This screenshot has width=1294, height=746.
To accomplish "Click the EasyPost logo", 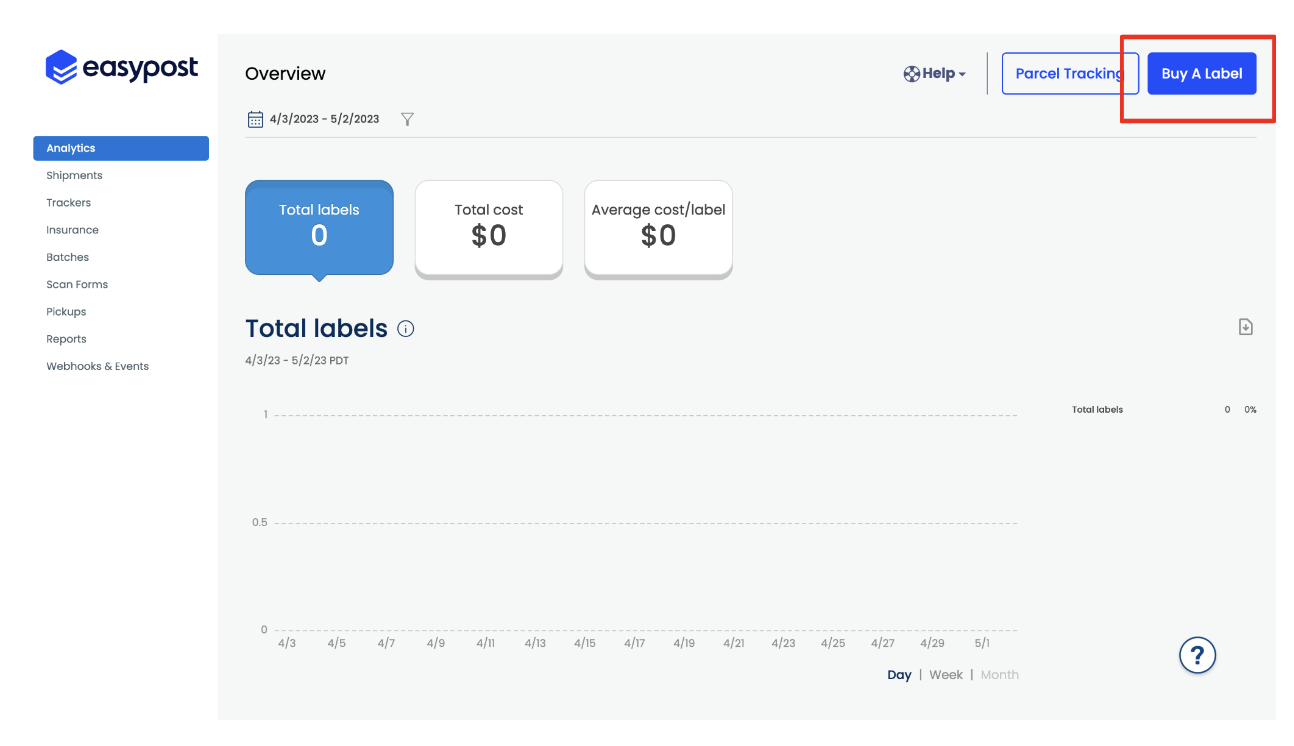I will pos(122,67).
